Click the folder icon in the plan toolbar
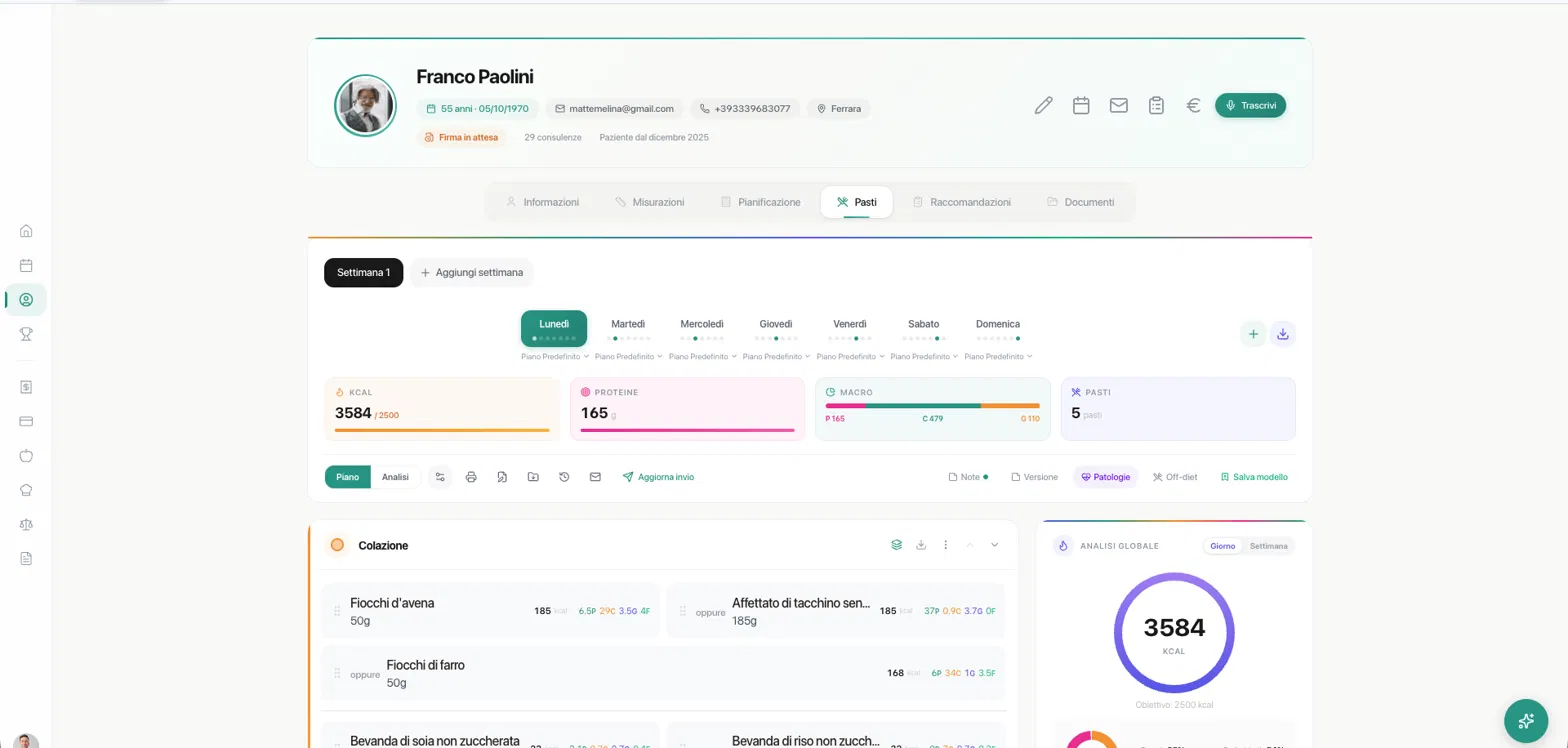 pos(533,477)
